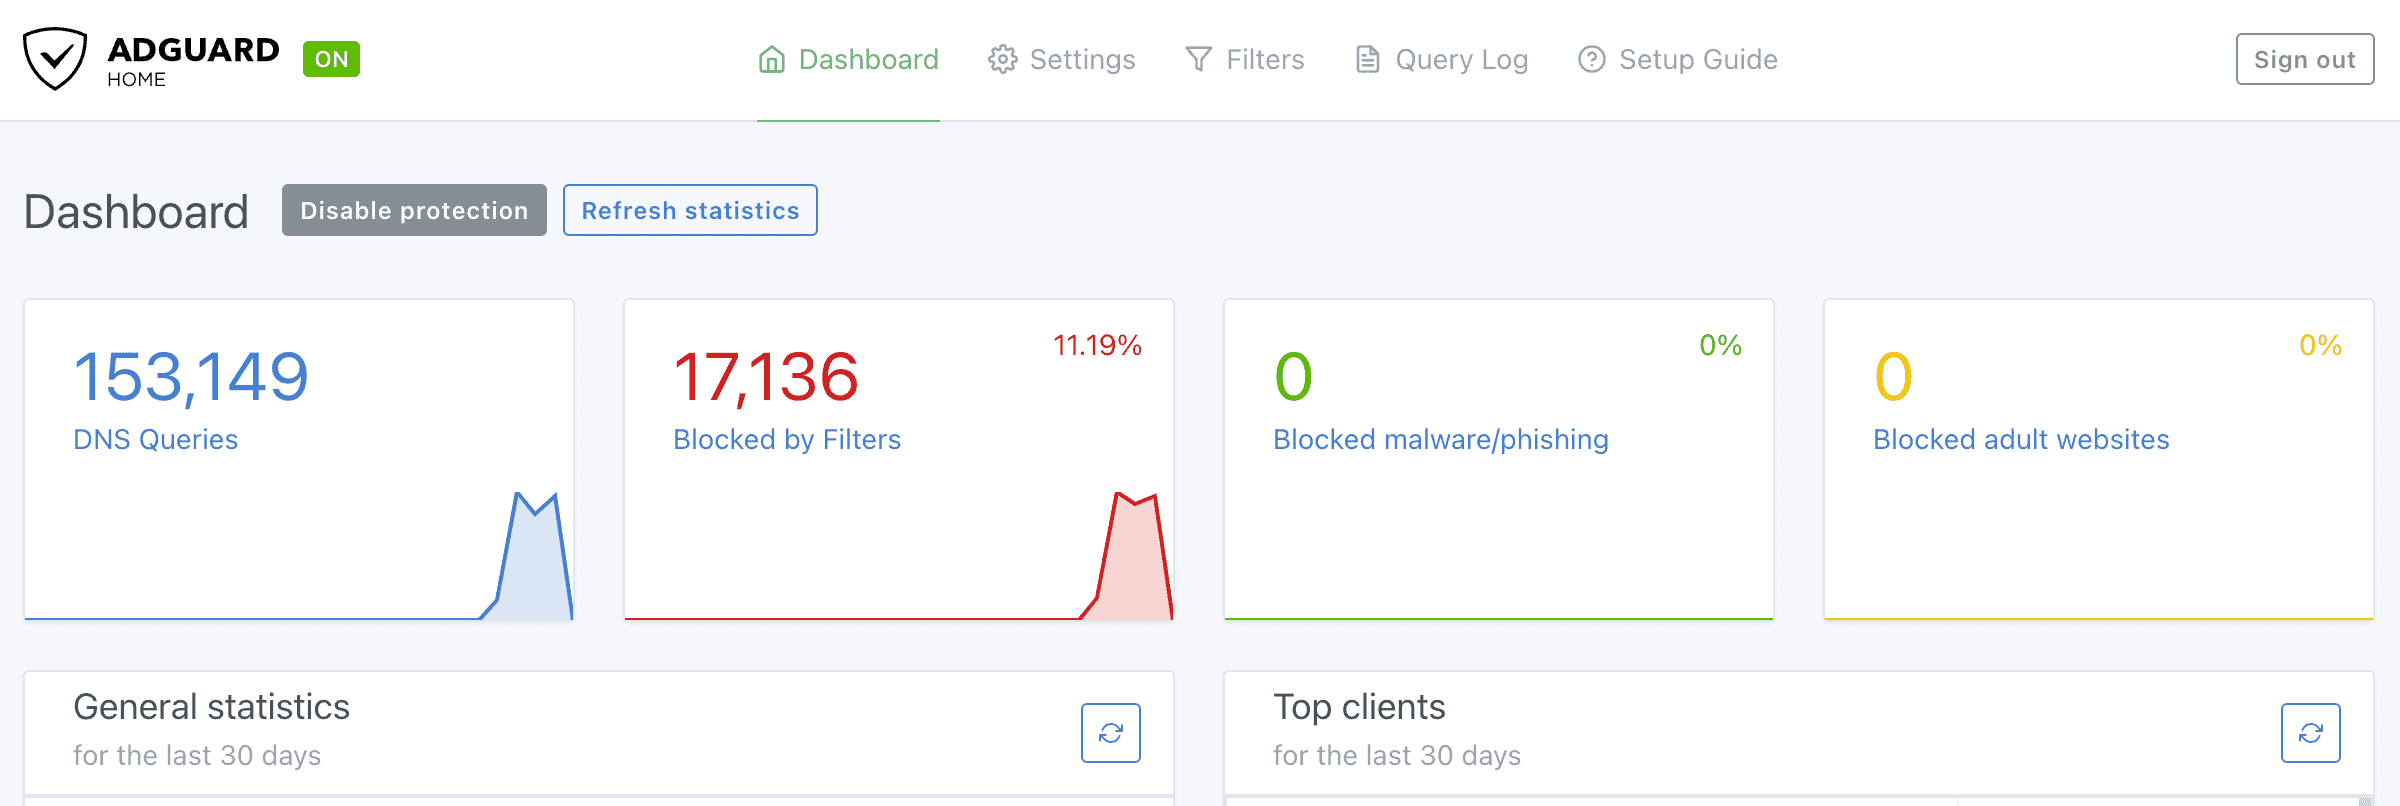The height and width of the screenshot is (806, 2400).
Task: Go to the Query Log tab
Action: [x=1460, y=60]
